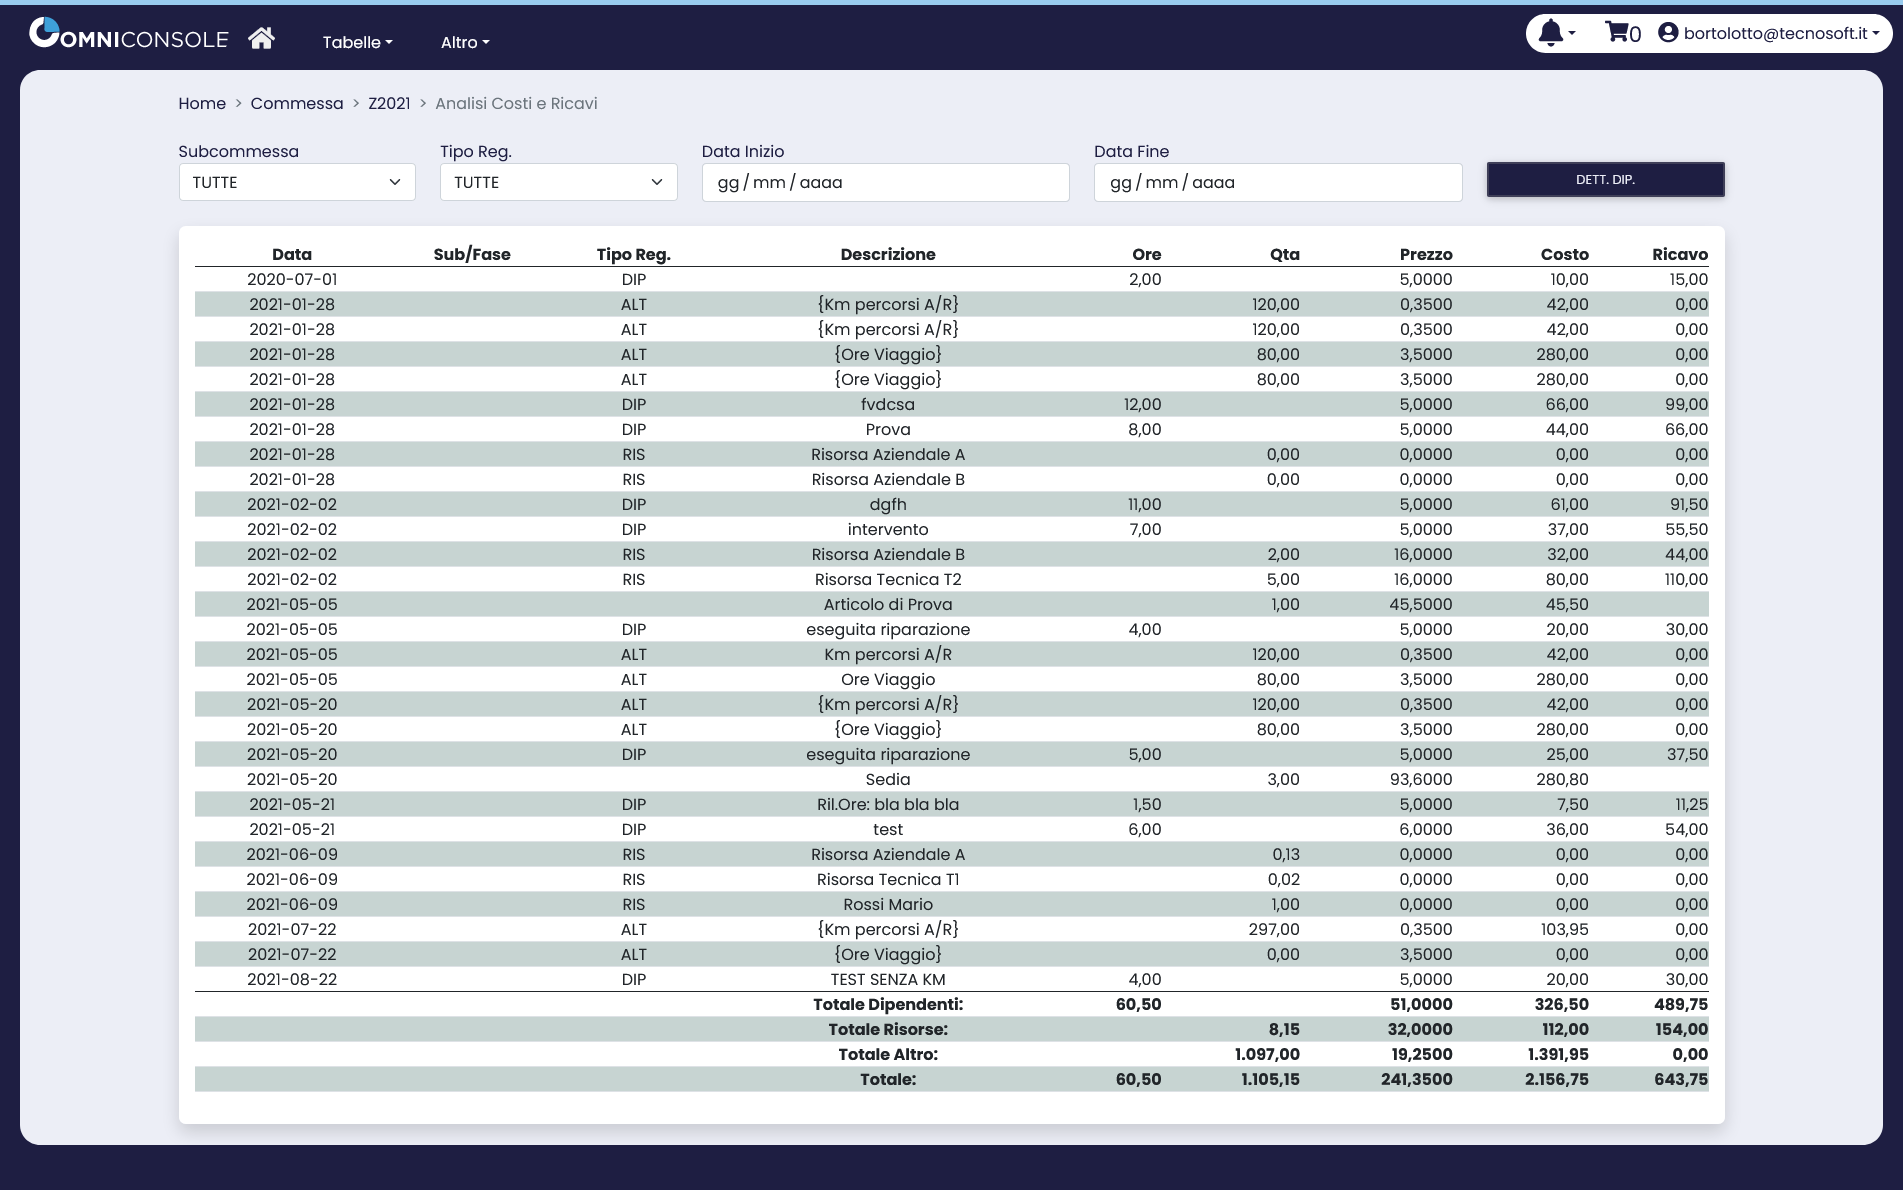Image resolution: width=1903 pixels, height=1190 pixels.
Task: Click the Descrizione column header
Action: click(887, 254)
